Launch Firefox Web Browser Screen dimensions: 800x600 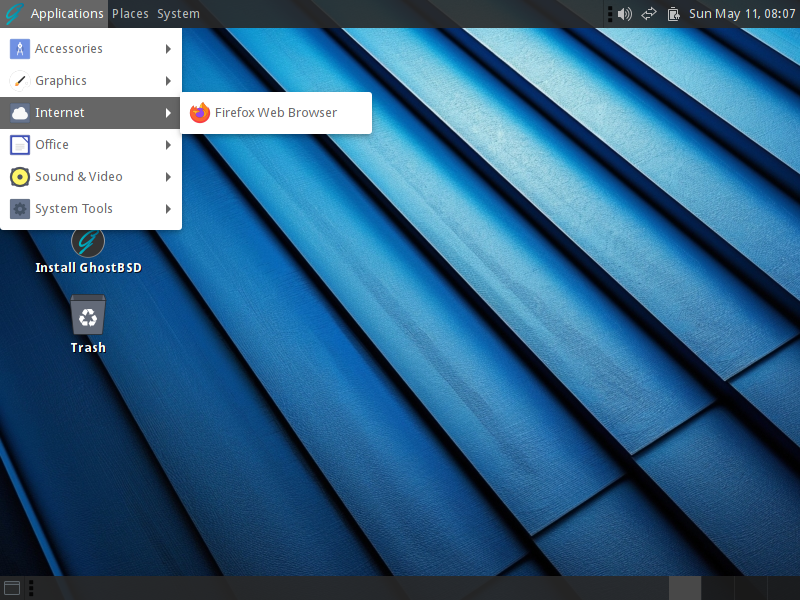coord(276,113)
